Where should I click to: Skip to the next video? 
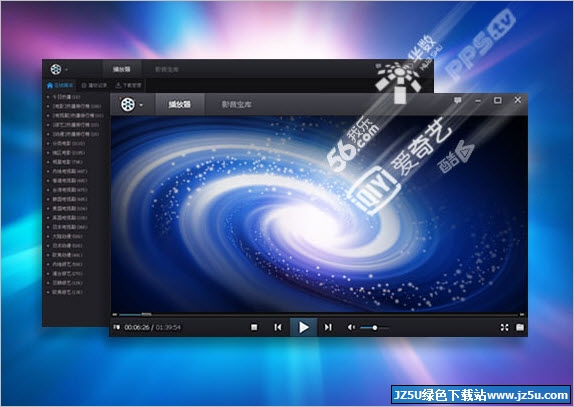[328, 327]
